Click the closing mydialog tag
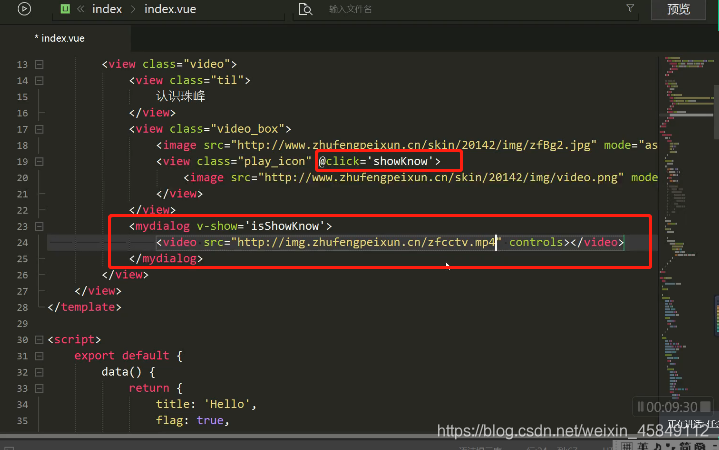The image size is (719, 450). pos(166,259)
